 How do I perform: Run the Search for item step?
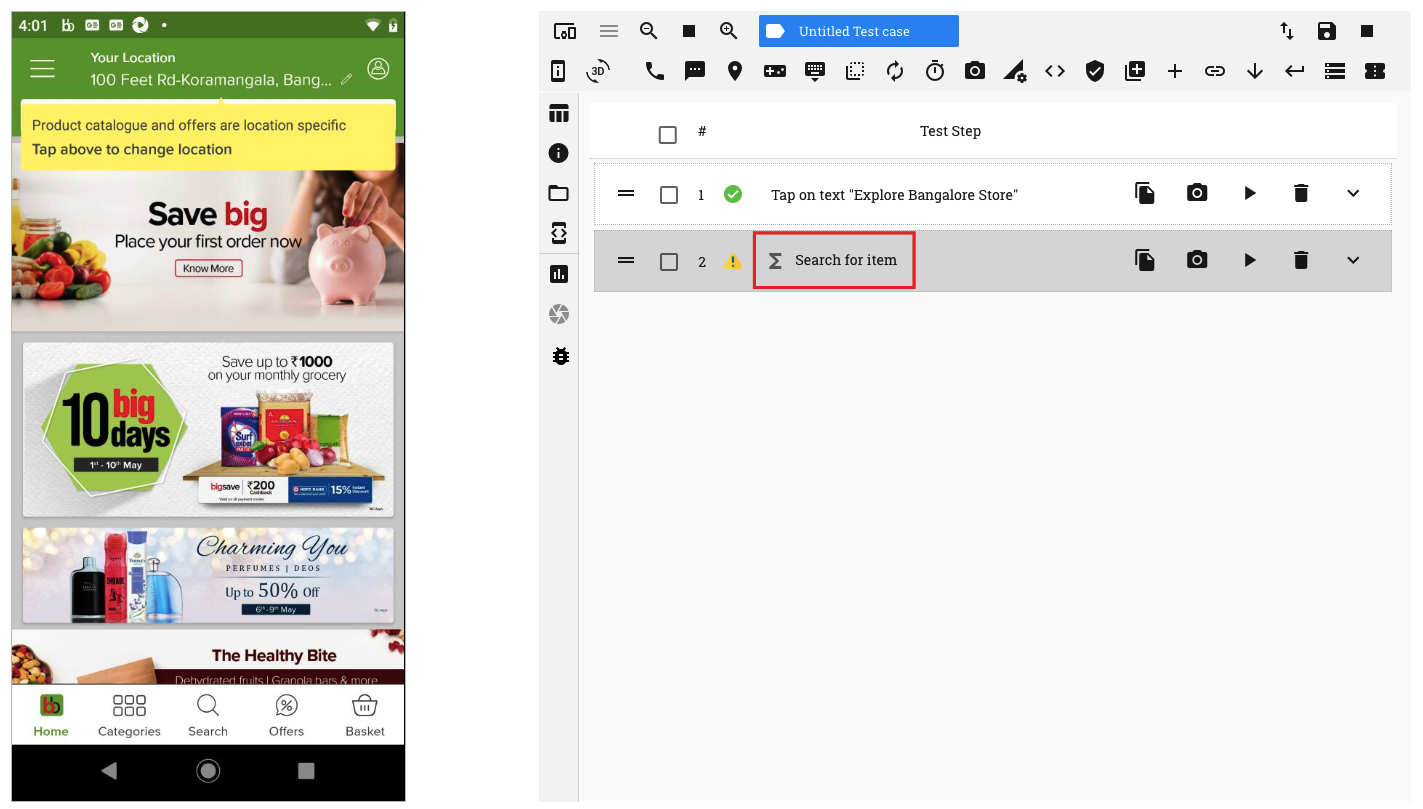point(1250,260)
